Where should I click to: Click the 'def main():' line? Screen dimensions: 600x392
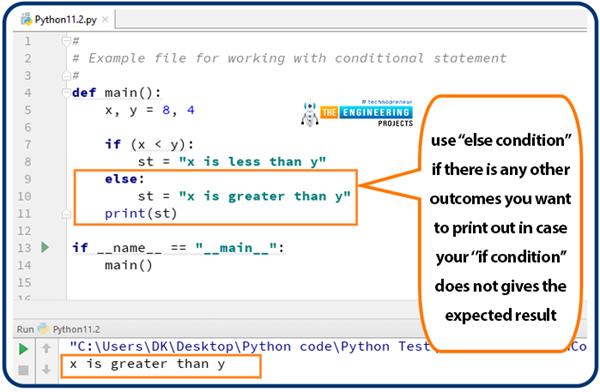coord(117,93)
